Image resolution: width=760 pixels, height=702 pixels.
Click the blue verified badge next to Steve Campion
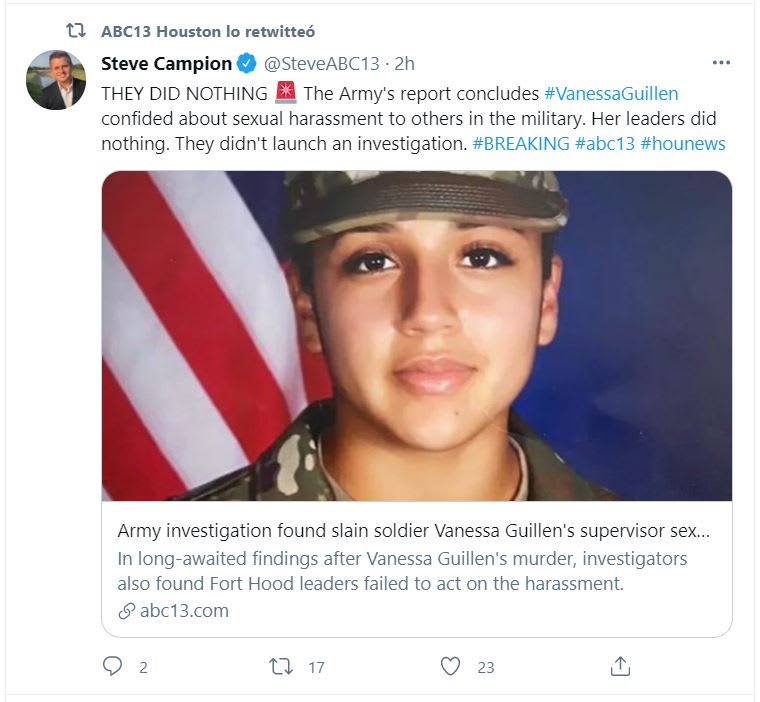click(x=246, y=64)
